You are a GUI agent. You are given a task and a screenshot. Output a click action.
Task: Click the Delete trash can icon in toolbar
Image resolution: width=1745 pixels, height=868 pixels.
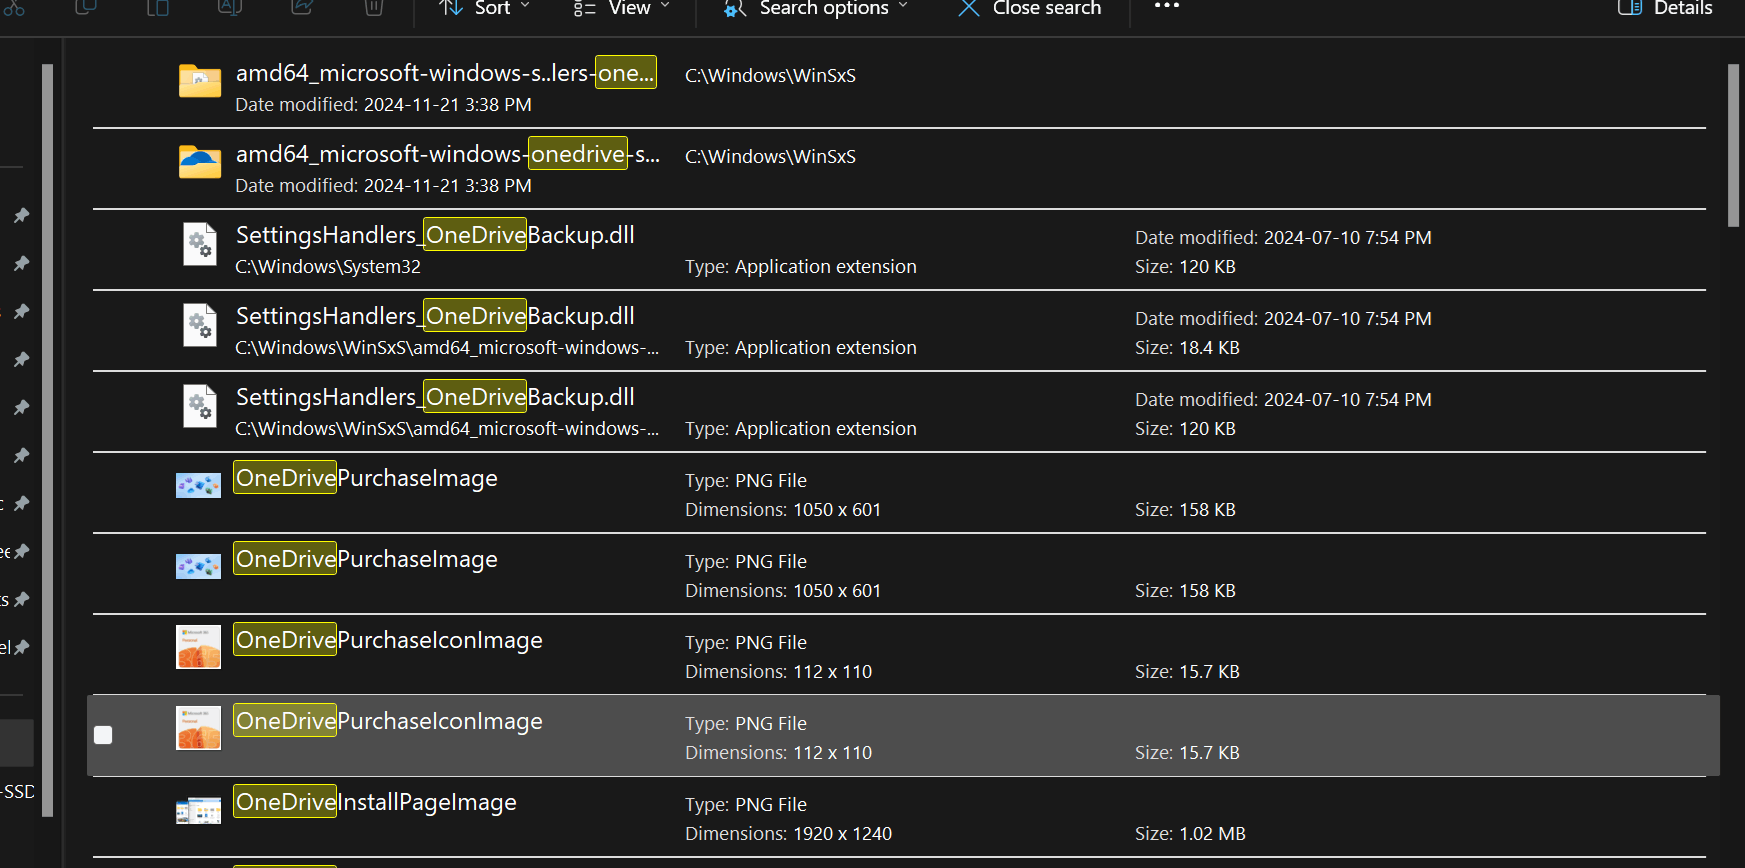pyautogui.click(x=373, y=8)
